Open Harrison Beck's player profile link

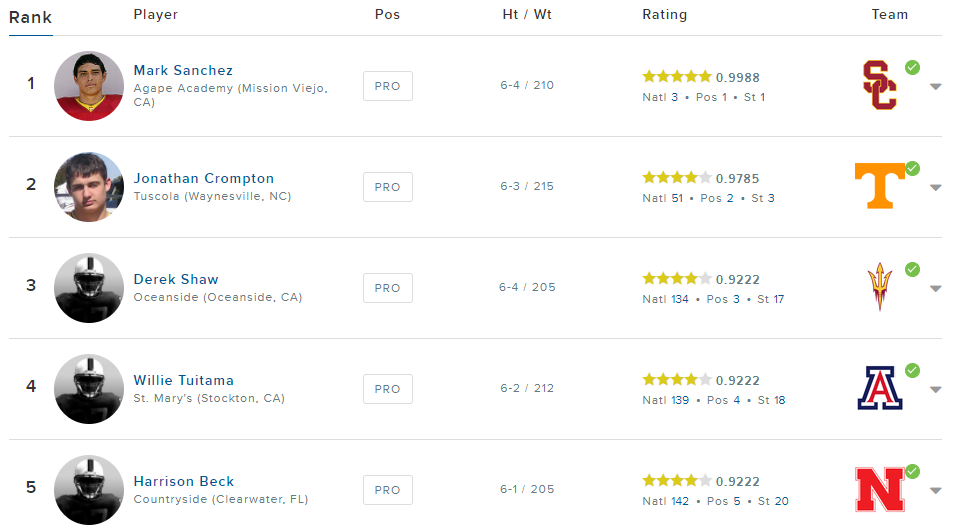point(184,481)
